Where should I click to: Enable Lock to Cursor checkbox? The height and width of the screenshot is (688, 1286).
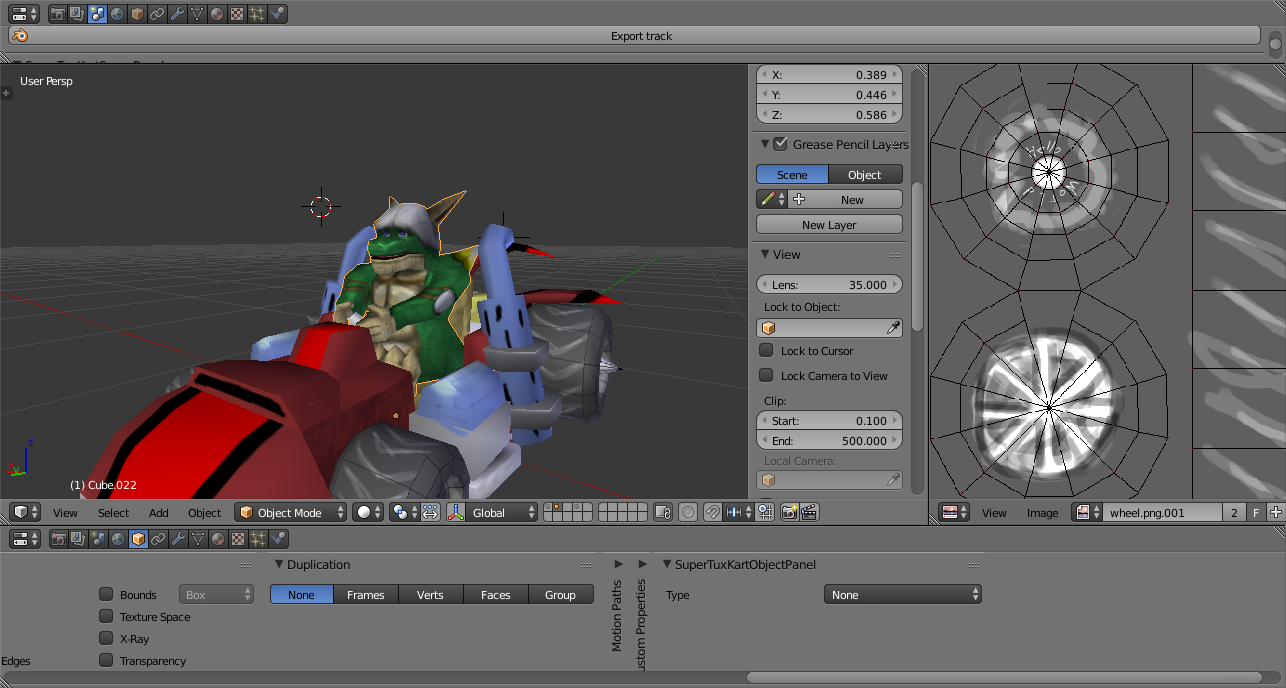(x=766, y=351)
